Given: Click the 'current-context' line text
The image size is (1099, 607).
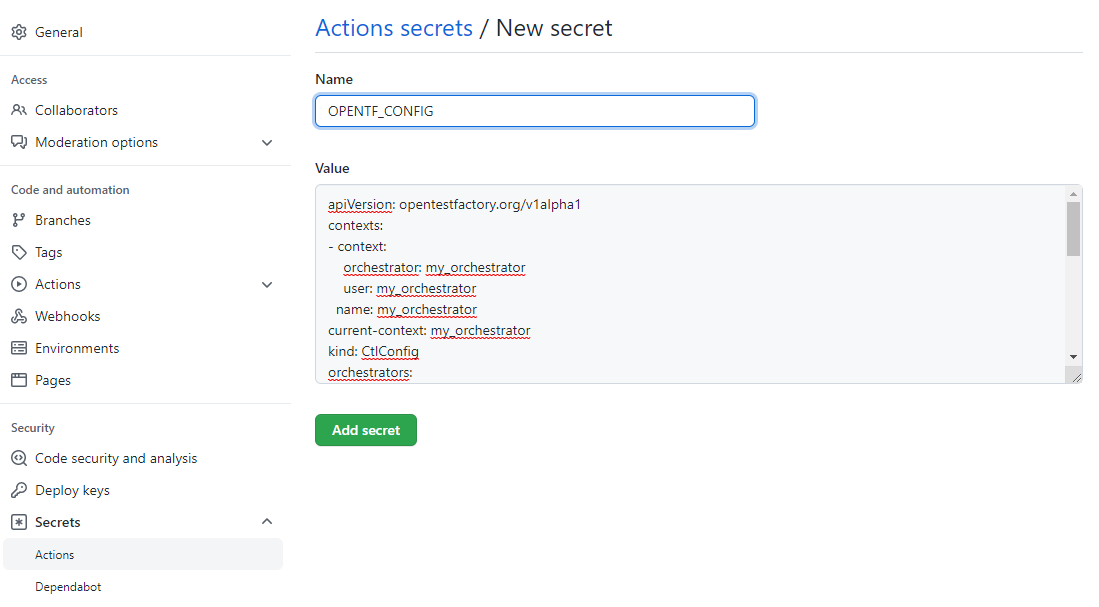Looking at the screenshot, I should (x=429, y=331).
